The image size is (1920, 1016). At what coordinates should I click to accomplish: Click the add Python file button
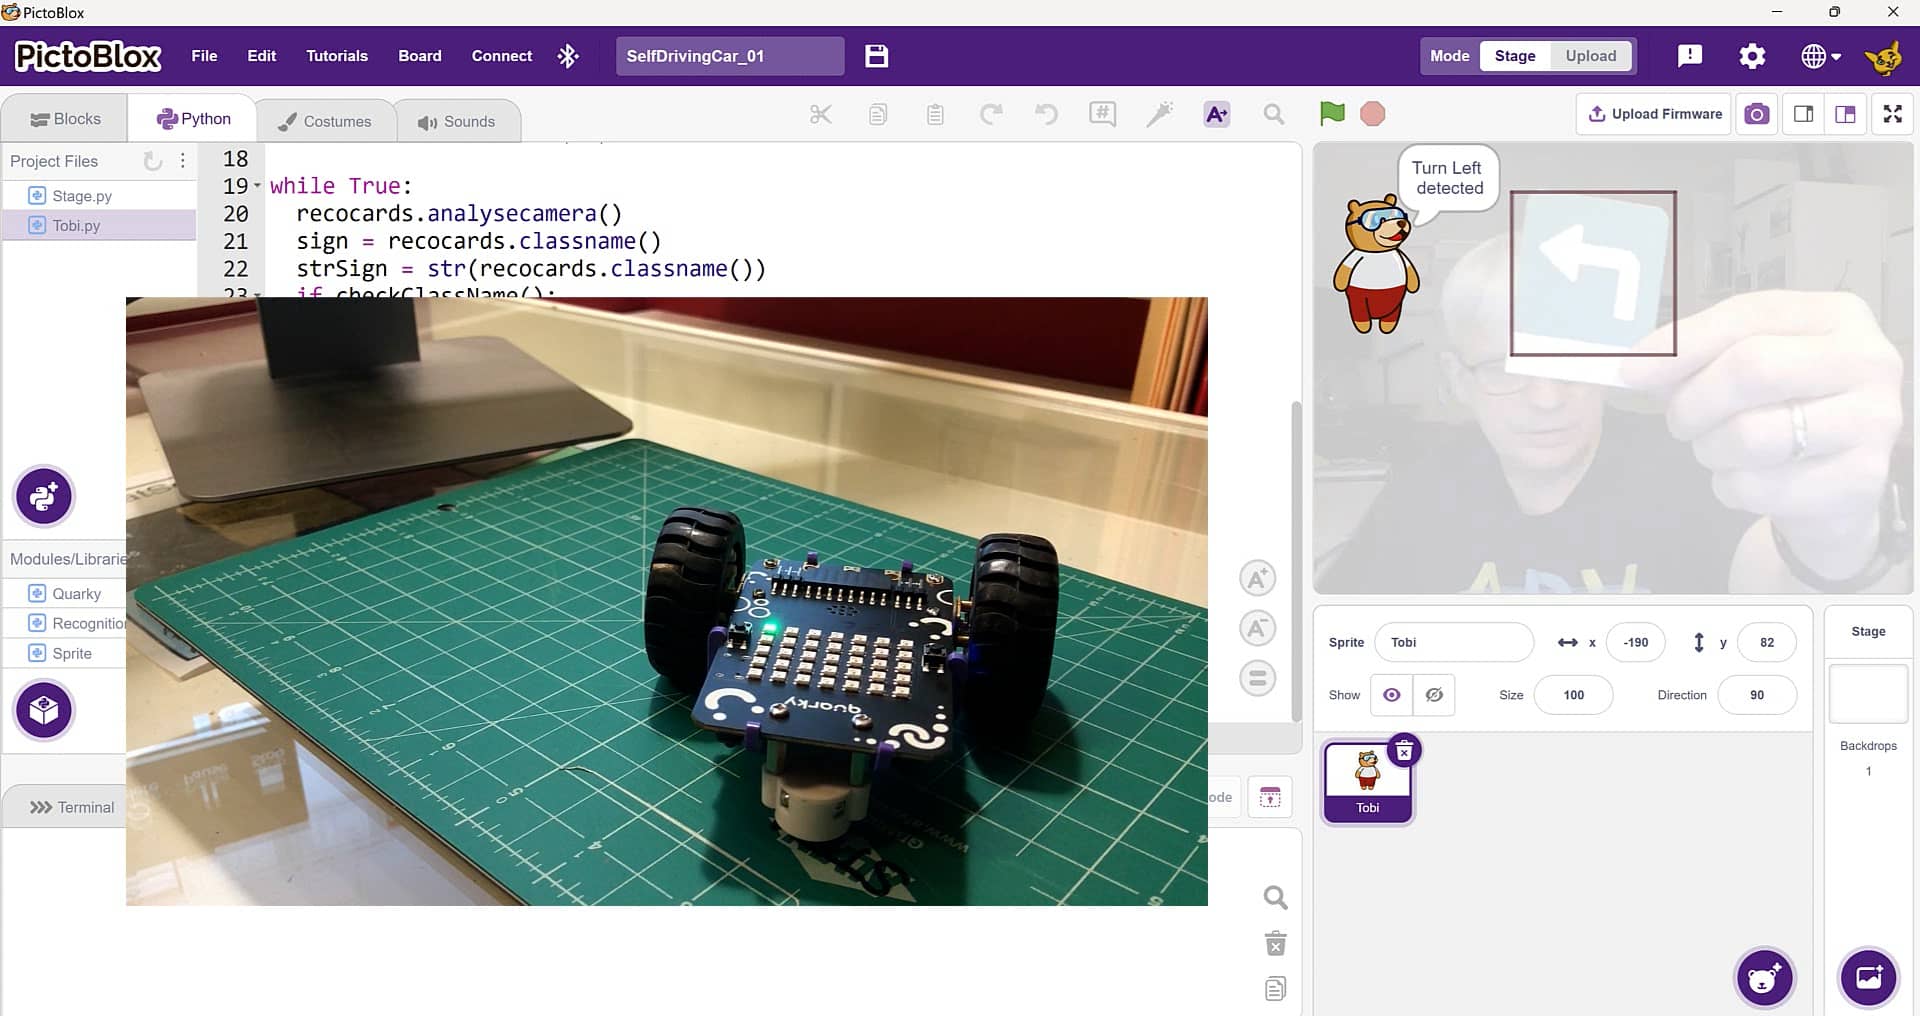(44, 496)
